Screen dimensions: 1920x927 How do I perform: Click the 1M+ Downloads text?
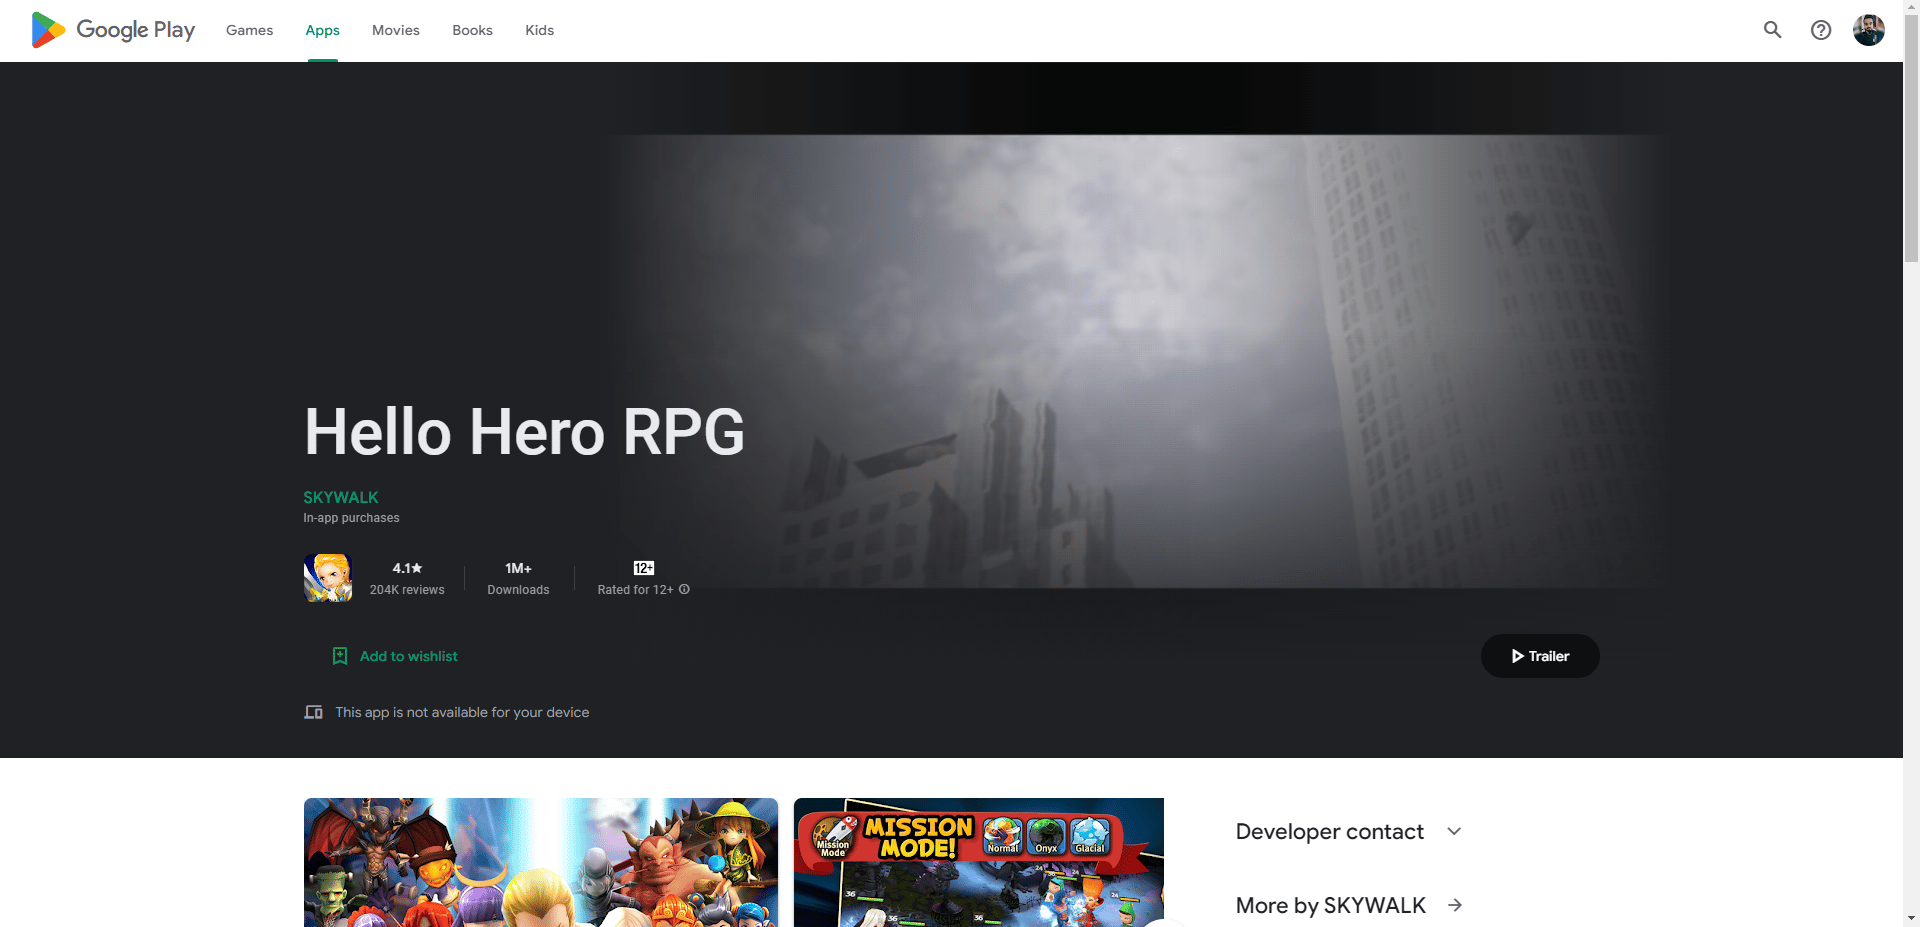[x=518, y=579]
